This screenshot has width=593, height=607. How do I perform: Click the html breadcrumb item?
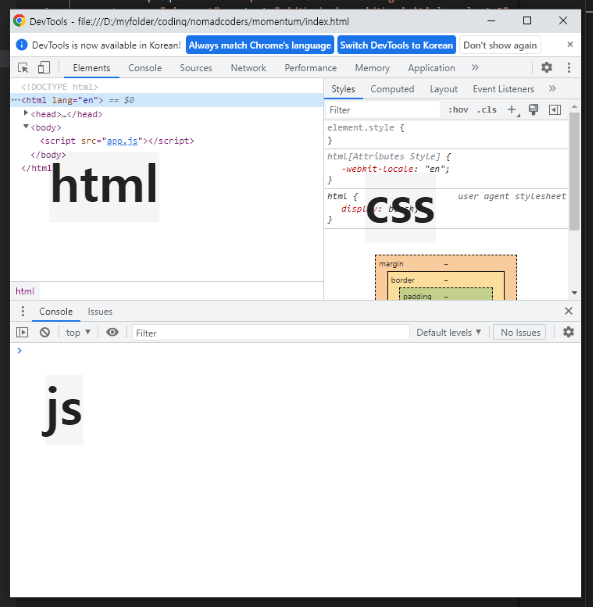click(25, 291)
